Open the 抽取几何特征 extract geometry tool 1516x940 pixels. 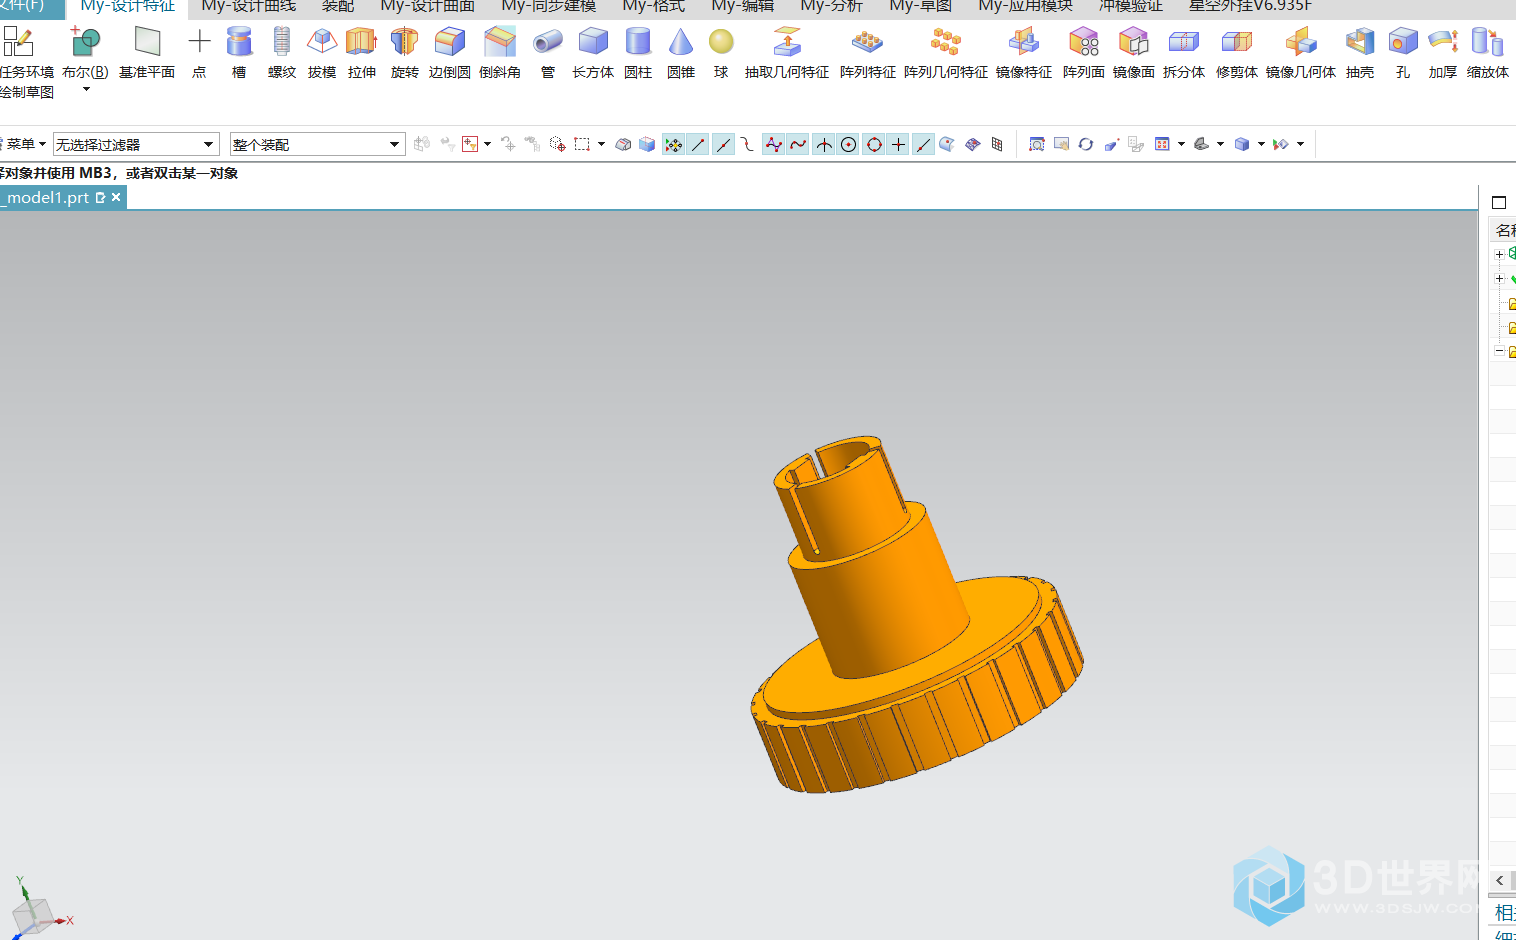click(787, 53)
